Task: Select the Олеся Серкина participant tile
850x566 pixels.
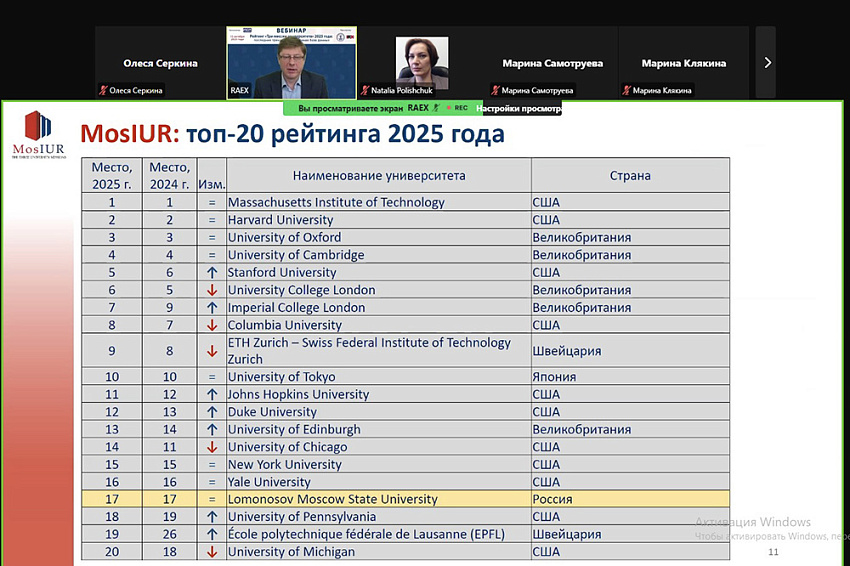Action: coord(160,62)
